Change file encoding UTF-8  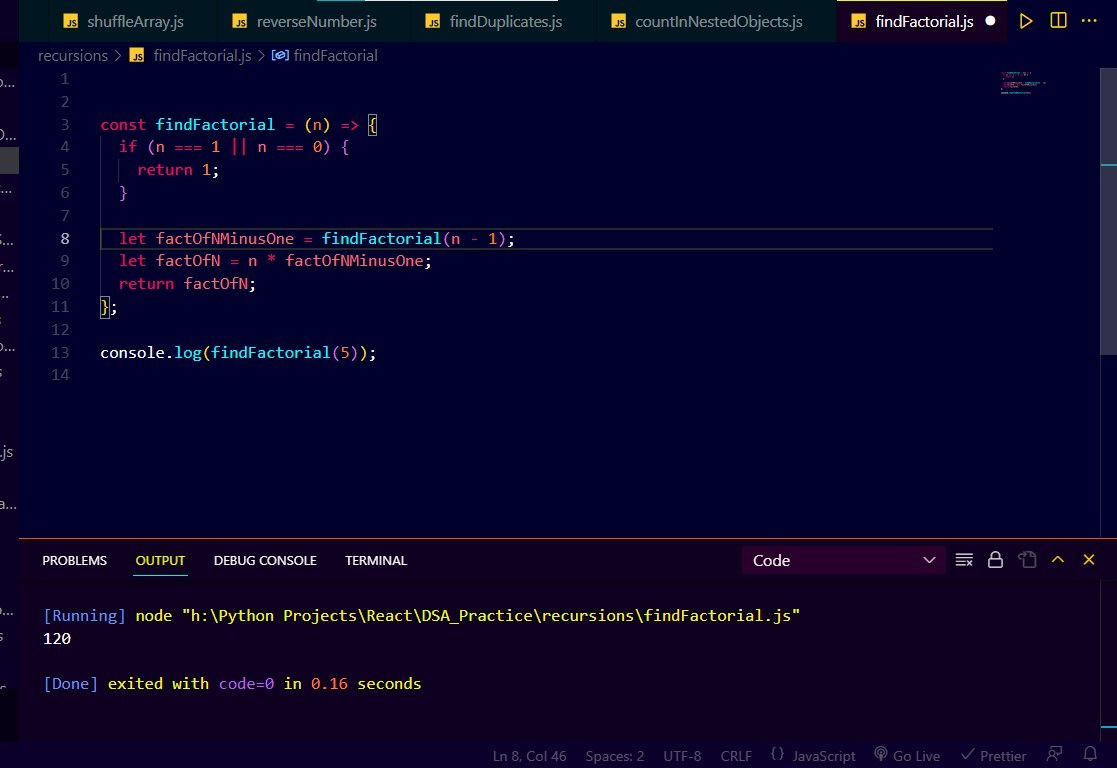coord(682,756)
